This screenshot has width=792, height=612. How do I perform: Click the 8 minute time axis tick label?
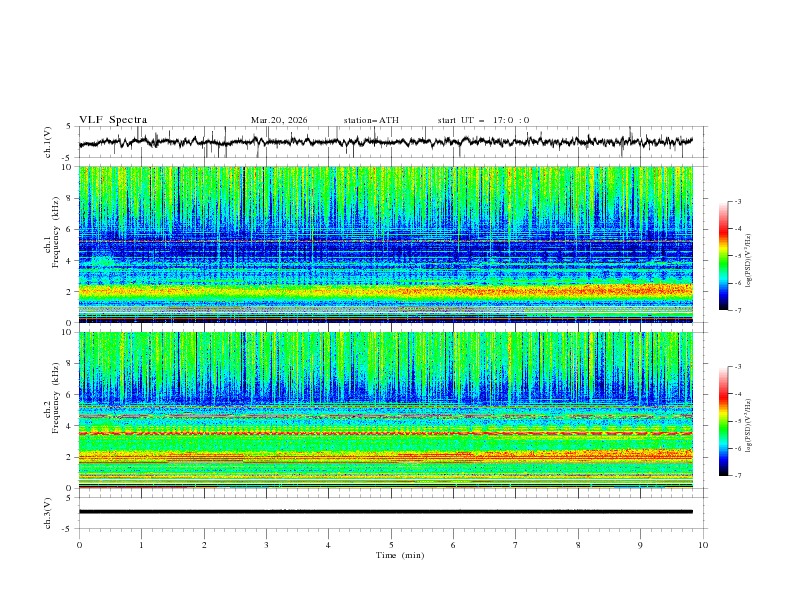[x=578, y=545]
